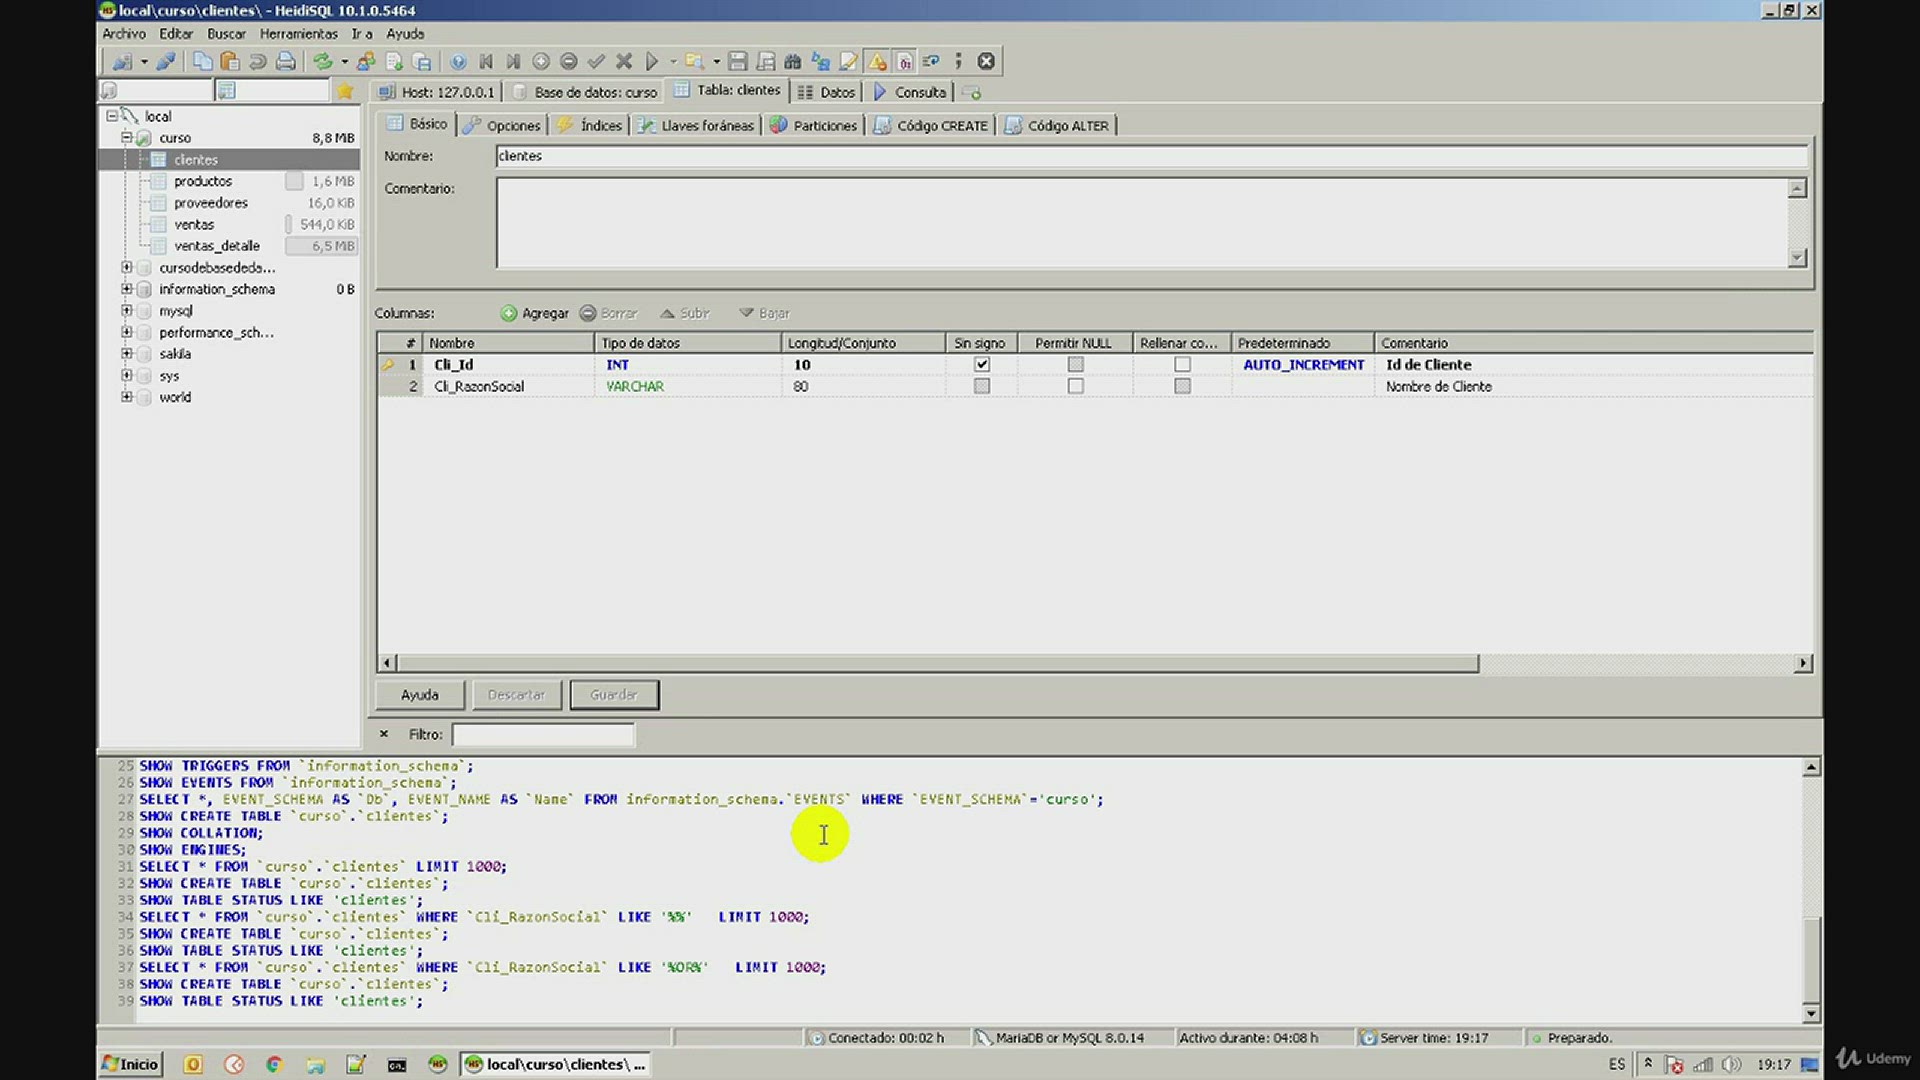The image size is (1920, 1080).
Task: Open the session manager toolbar icon
Action: pos(122,62)
